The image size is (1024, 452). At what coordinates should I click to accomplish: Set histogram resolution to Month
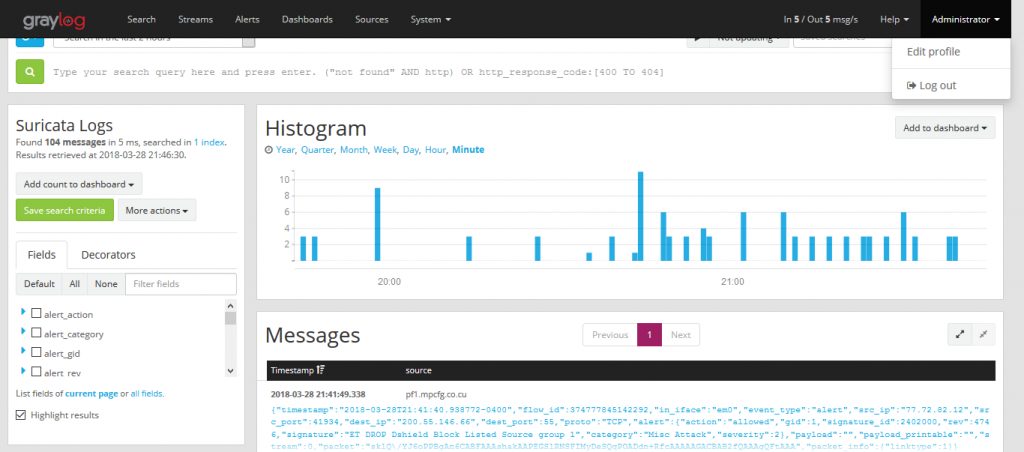click(353, 150)
